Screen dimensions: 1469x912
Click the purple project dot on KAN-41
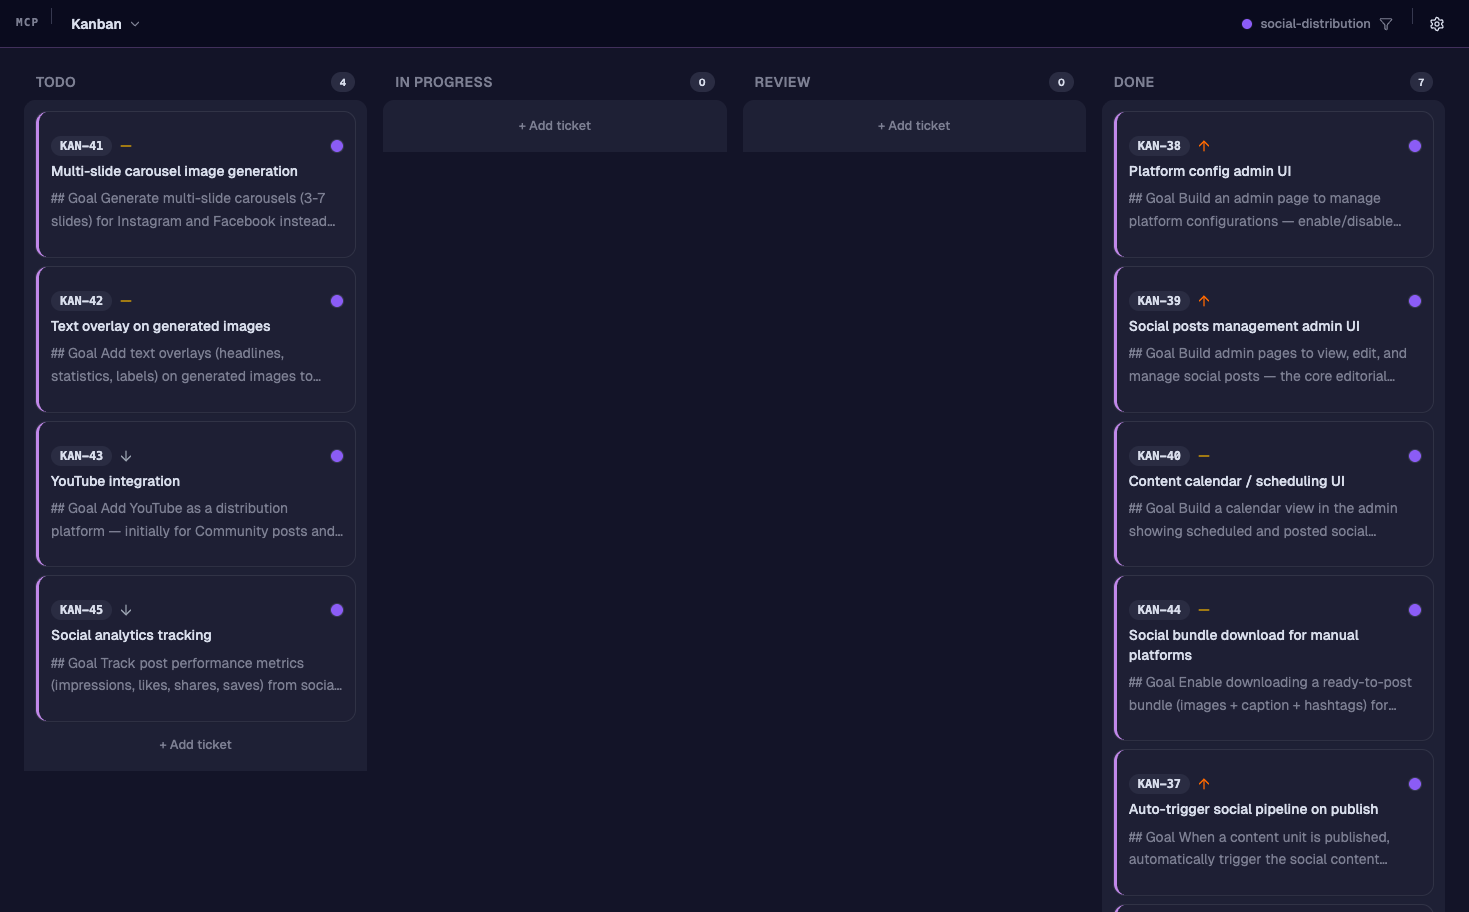pyautogui.click(x=337, y=146)
